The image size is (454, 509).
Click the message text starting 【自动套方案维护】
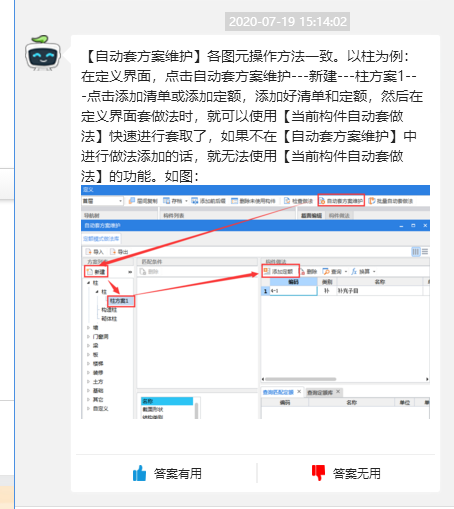click(x=252, y=116)
